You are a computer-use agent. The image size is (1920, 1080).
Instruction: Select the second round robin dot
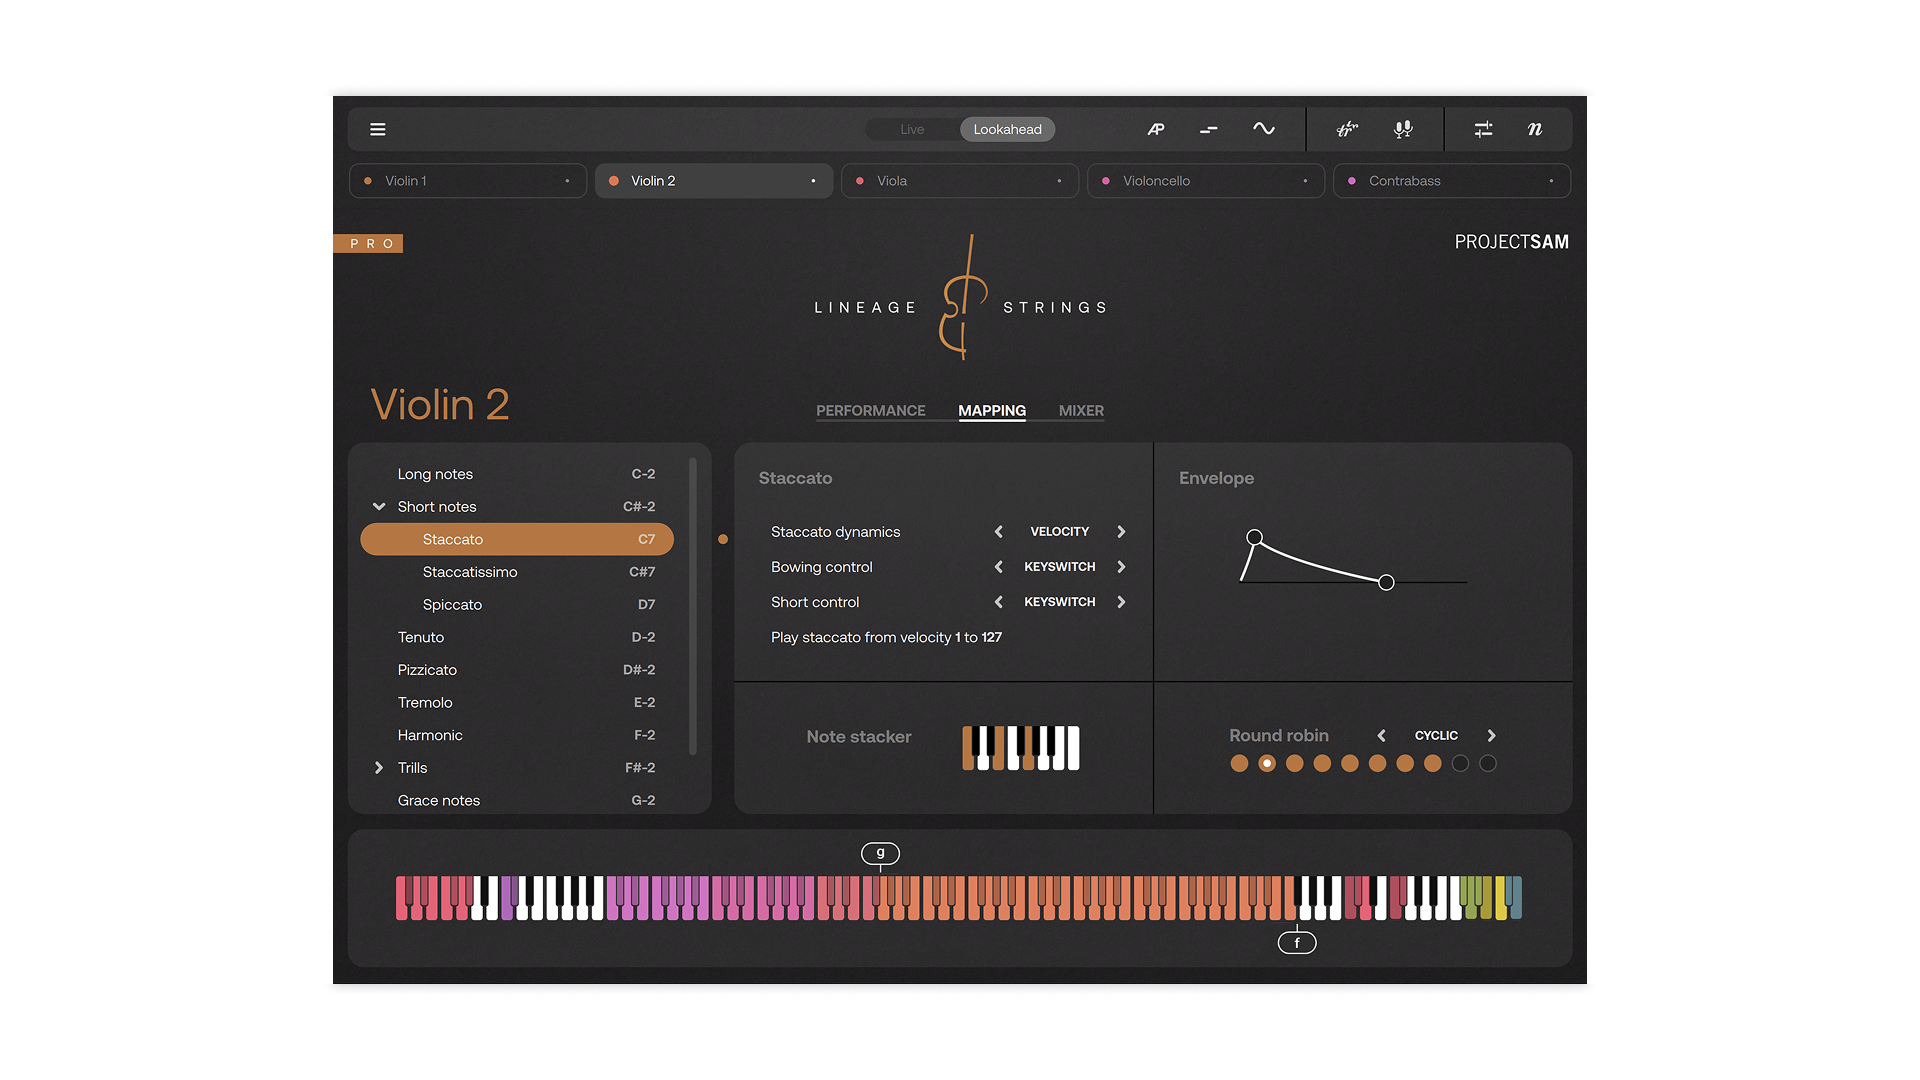pyautogui.click(x=1267, y=764)
